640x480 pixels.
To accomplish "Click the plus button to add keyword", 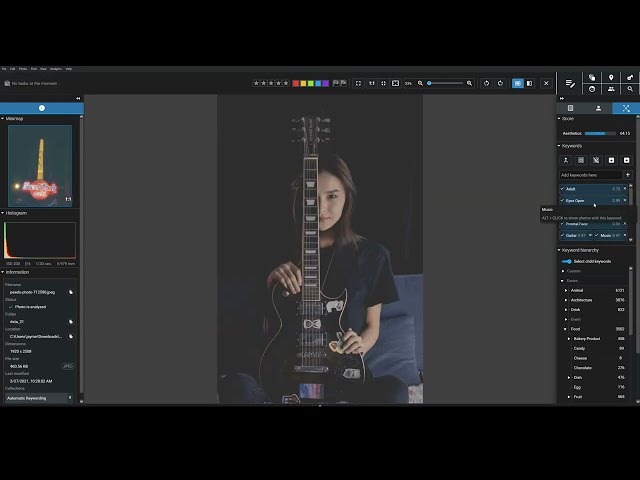I will [628, 175].
